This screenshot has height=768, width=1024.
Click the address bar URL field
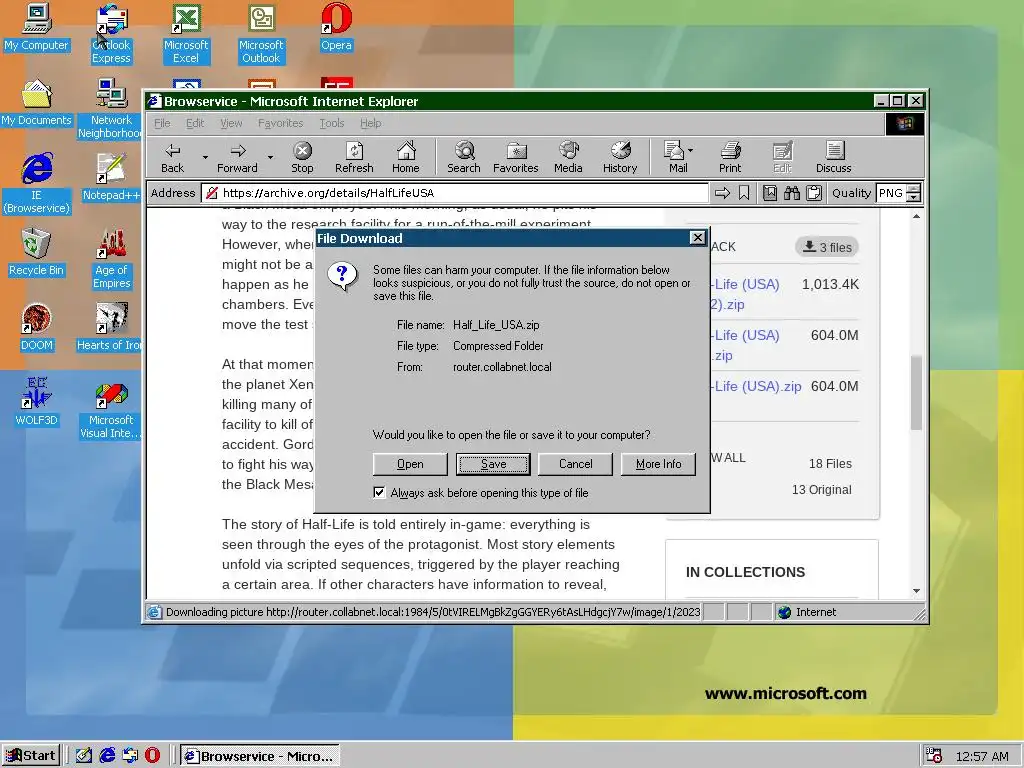(x=455, y=193)
